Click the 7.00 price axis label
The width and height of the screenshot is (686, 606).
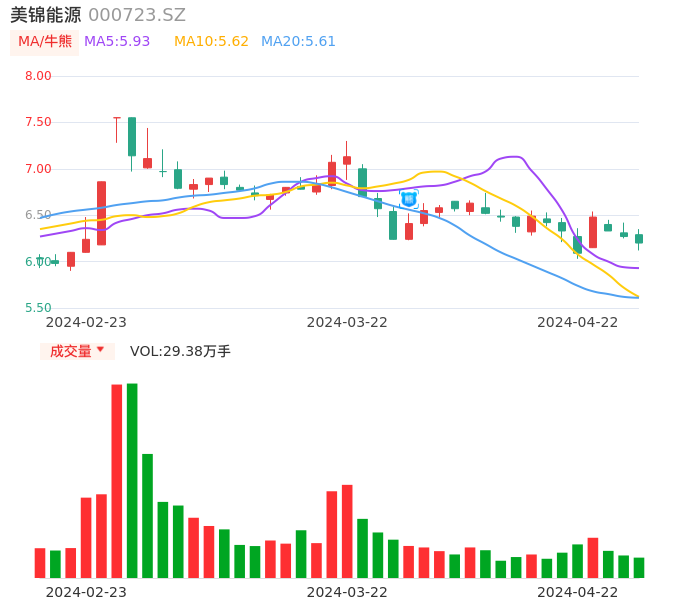point(38,169)
